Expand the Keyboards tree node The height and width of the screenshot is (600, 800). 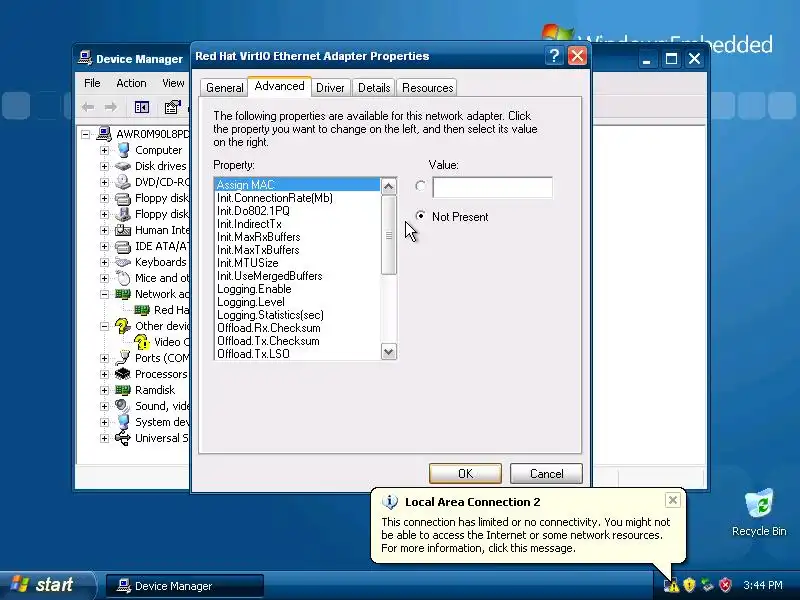click(x=104, y=262)
